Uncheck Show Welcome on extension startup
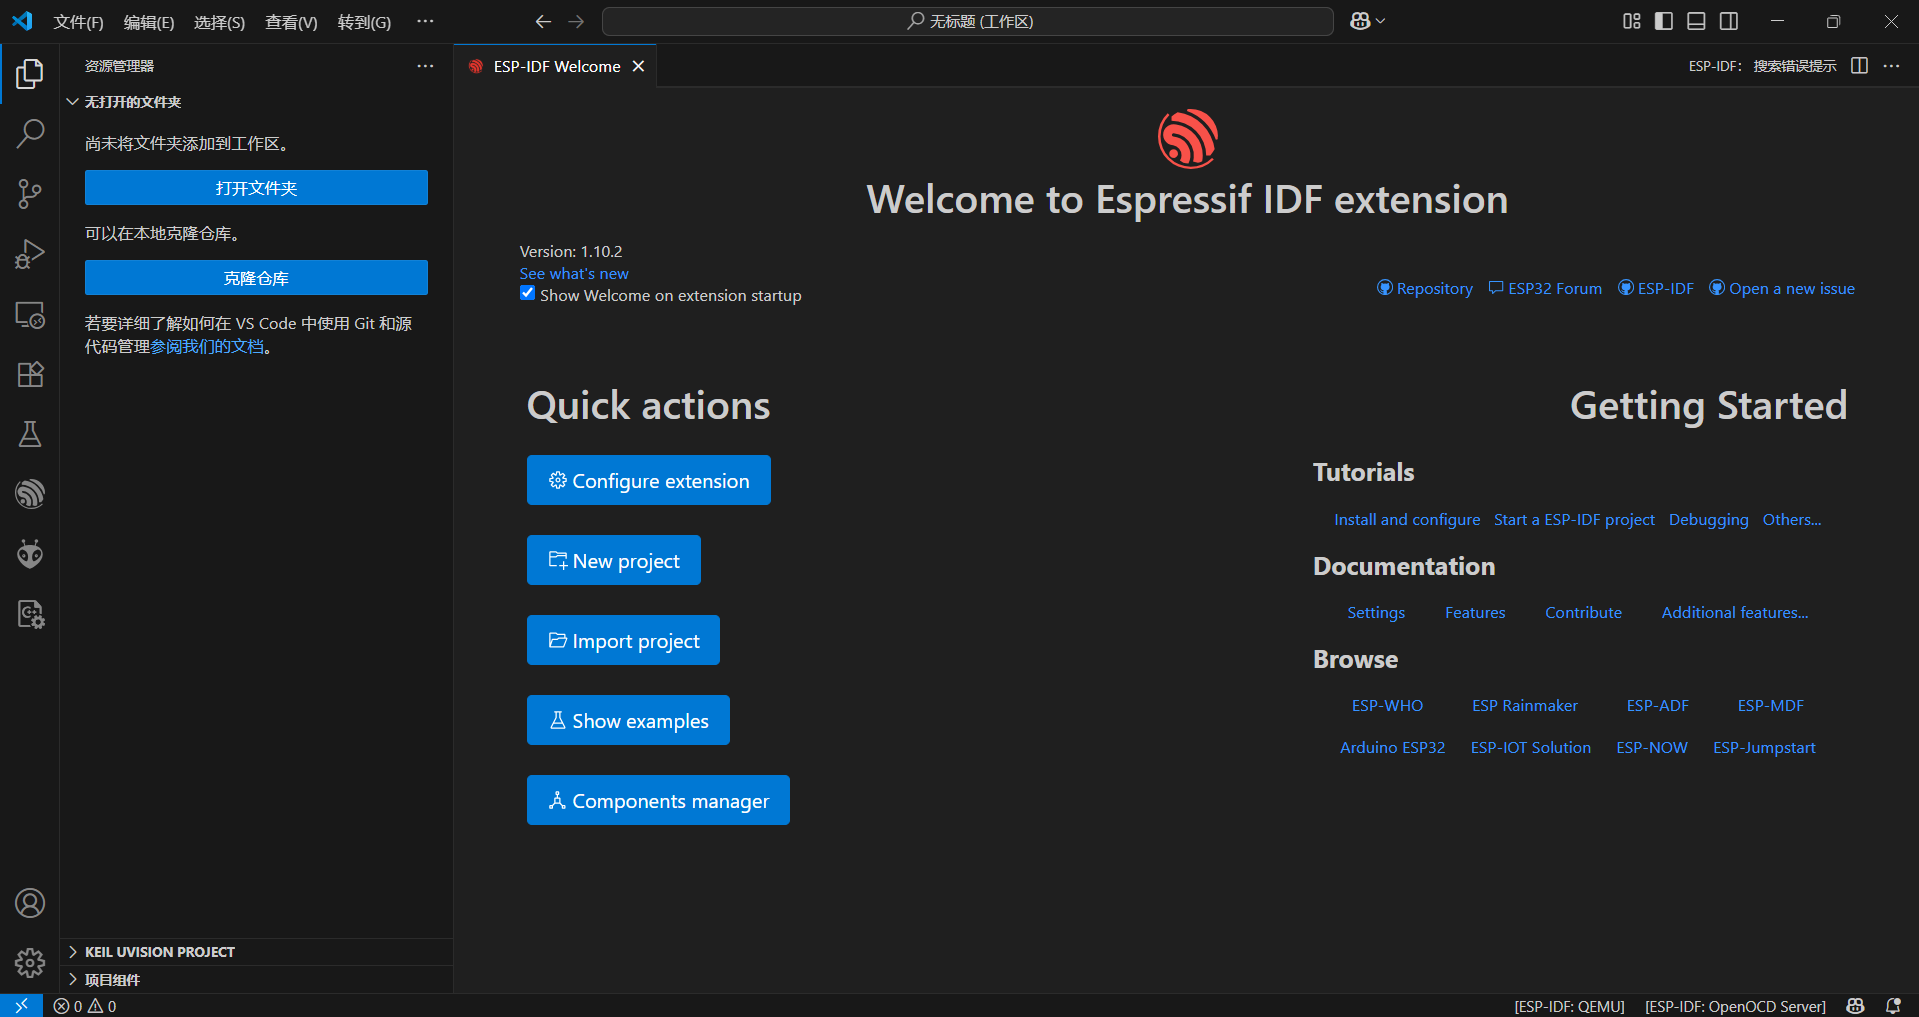Screen dimensions: 1919x1017 [x=527, y=293]
